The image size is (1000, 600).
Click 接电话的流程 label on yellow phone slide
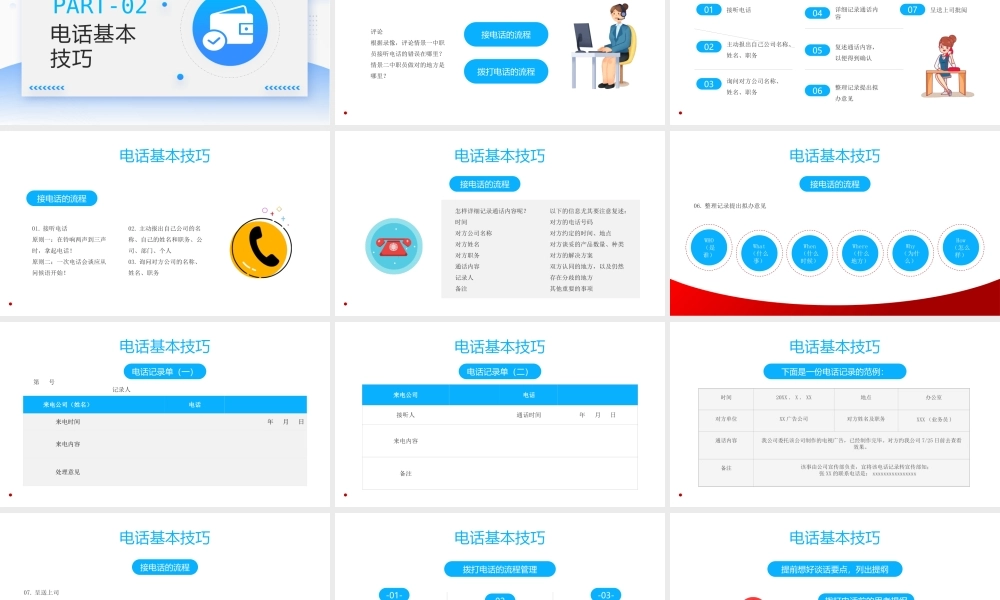pos(61,198)
